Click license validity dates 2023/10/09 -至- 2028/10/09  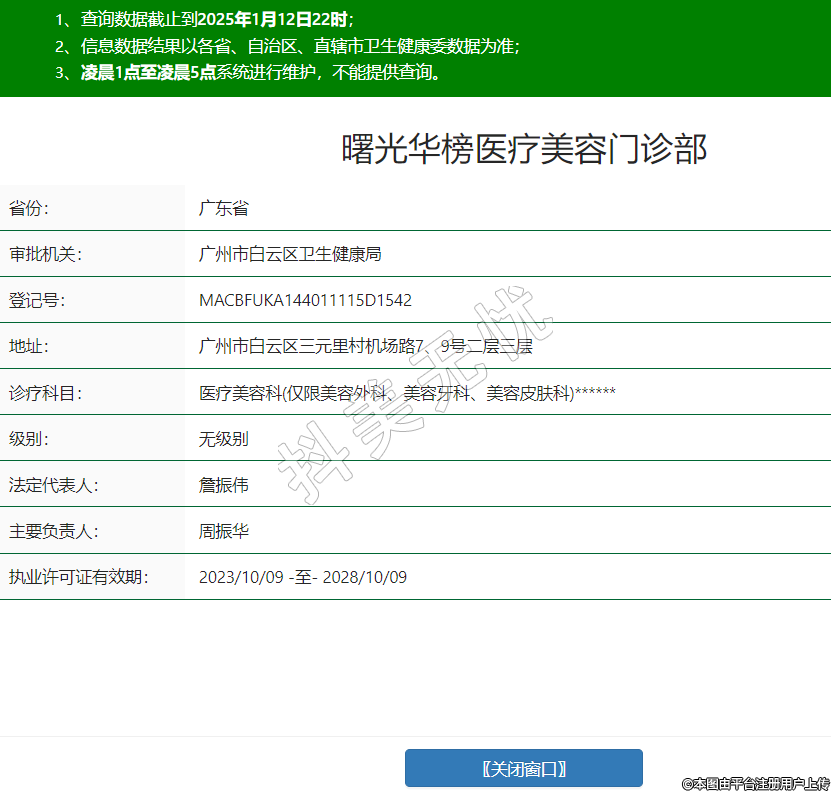coord(303,577)
